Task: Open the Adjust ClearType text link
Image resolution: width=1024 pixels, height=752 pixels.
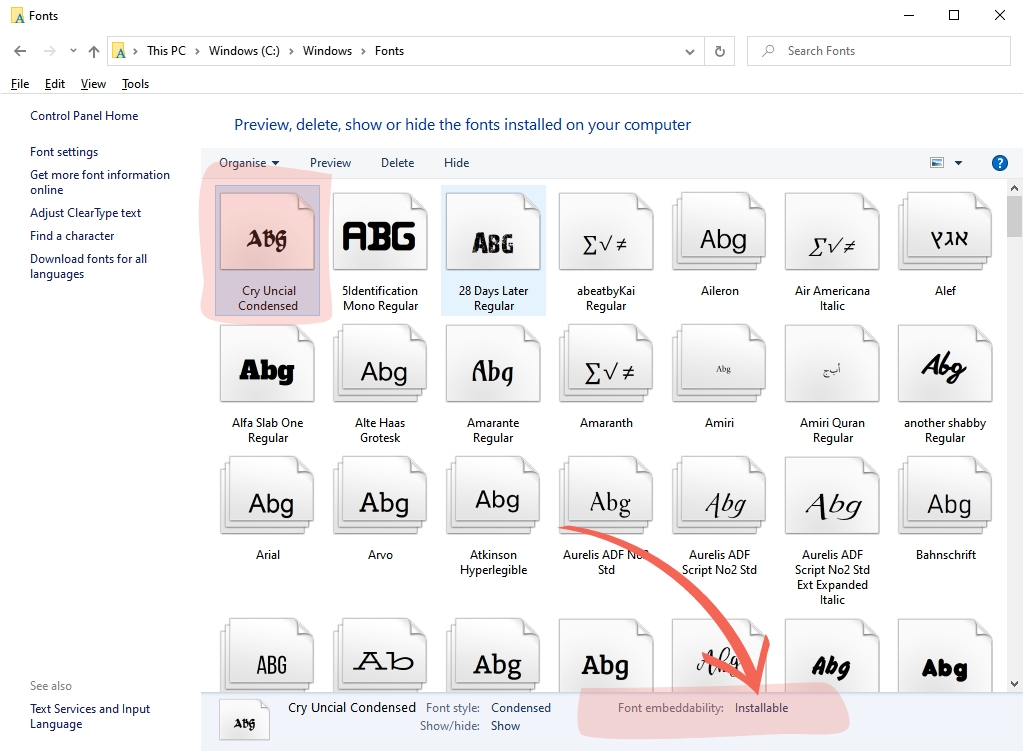Action: (x=86, y=213)
